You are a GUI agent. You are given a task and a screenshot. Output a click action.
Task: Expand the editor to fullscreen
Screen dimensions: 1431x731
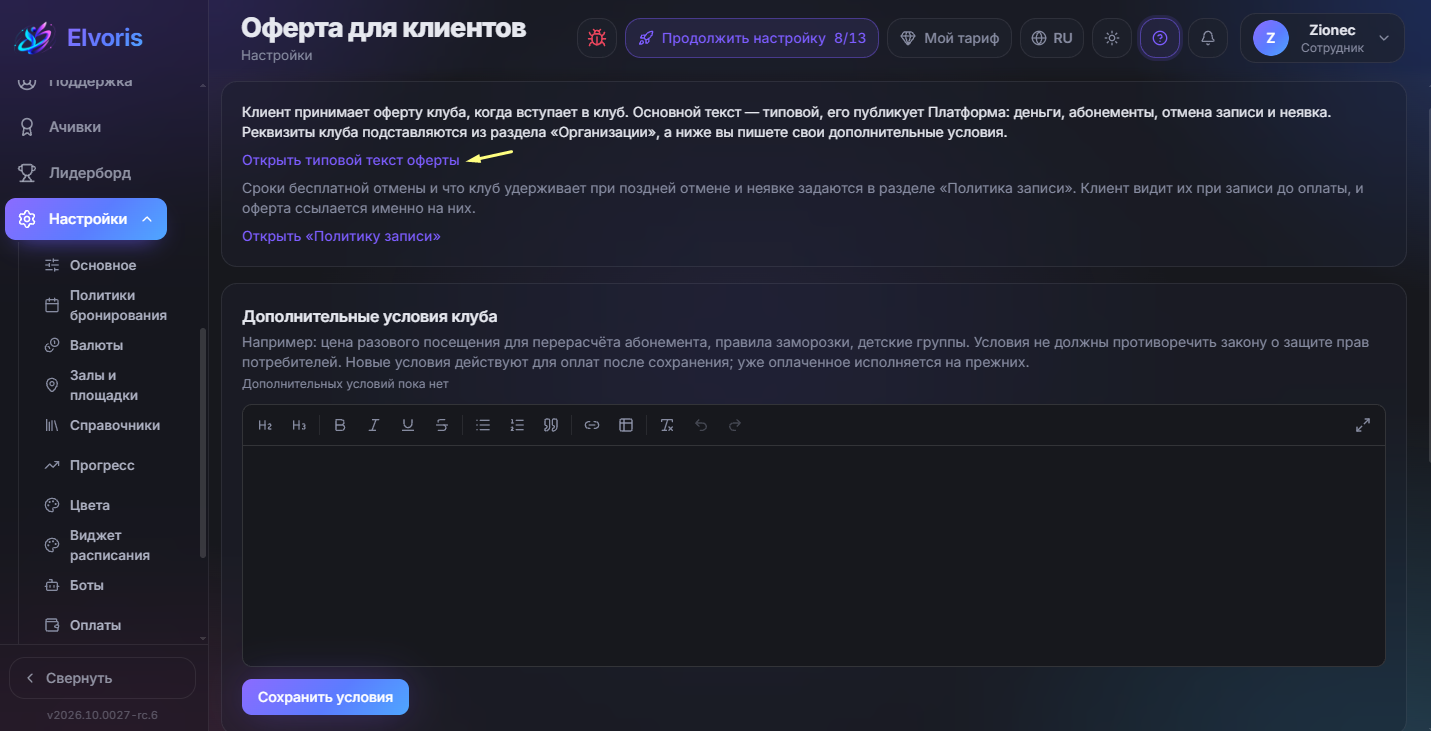(1362, 425)
